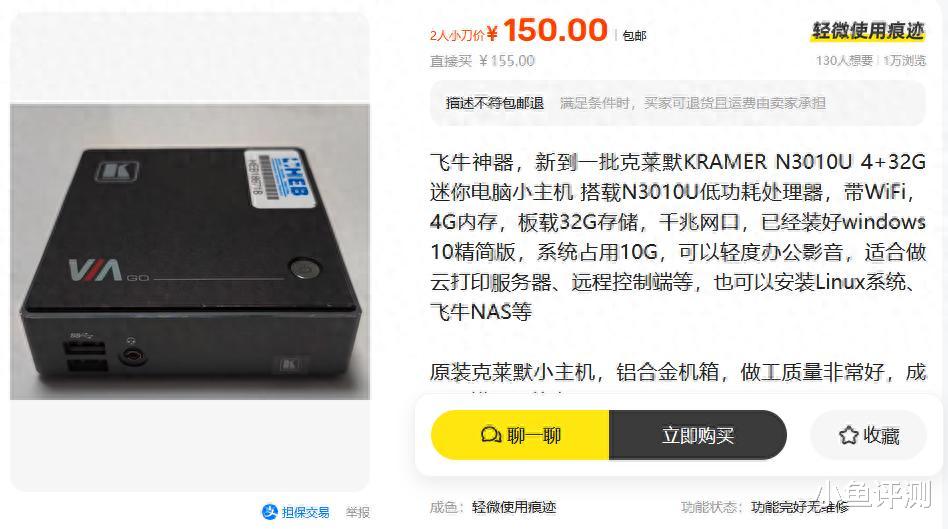Click the 2人小刀价 ¥150.00 price
Viewport: 948px width, 529px height.
click(x=519, y=30)
